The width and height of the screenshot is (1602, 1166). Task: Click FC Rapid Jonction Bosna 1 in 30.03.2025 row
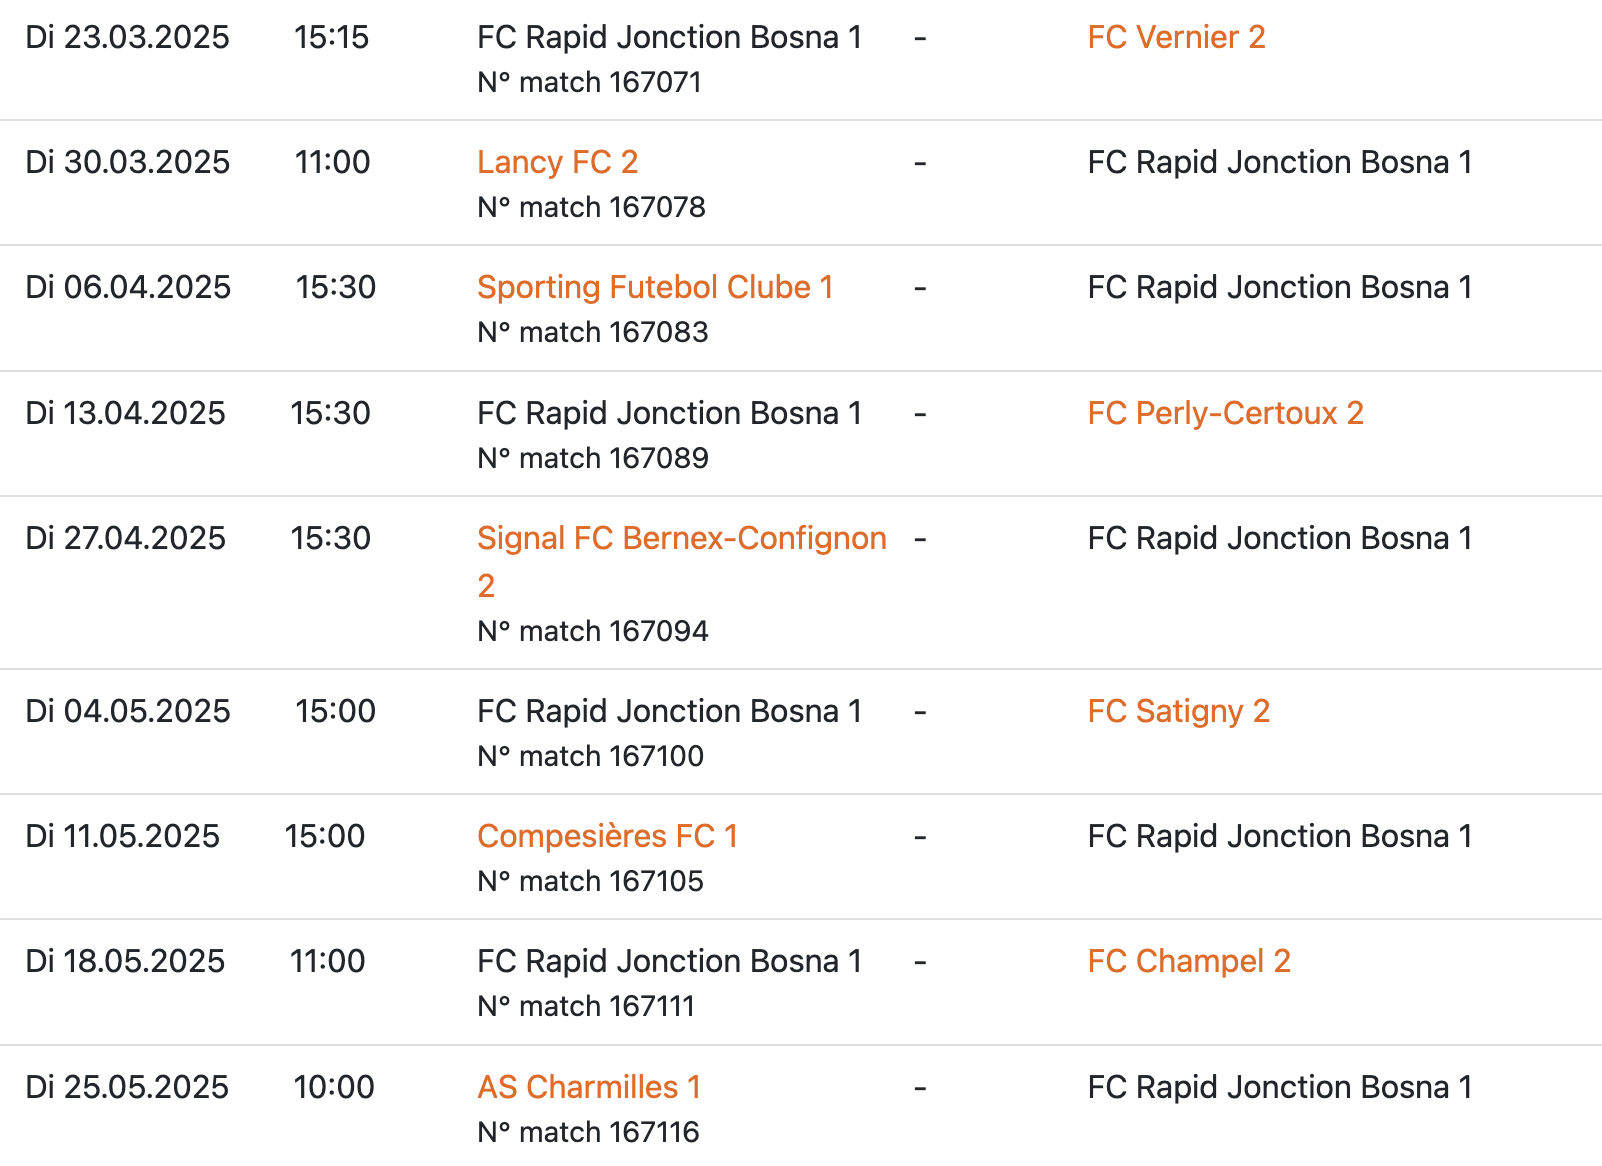[1279, 162]
